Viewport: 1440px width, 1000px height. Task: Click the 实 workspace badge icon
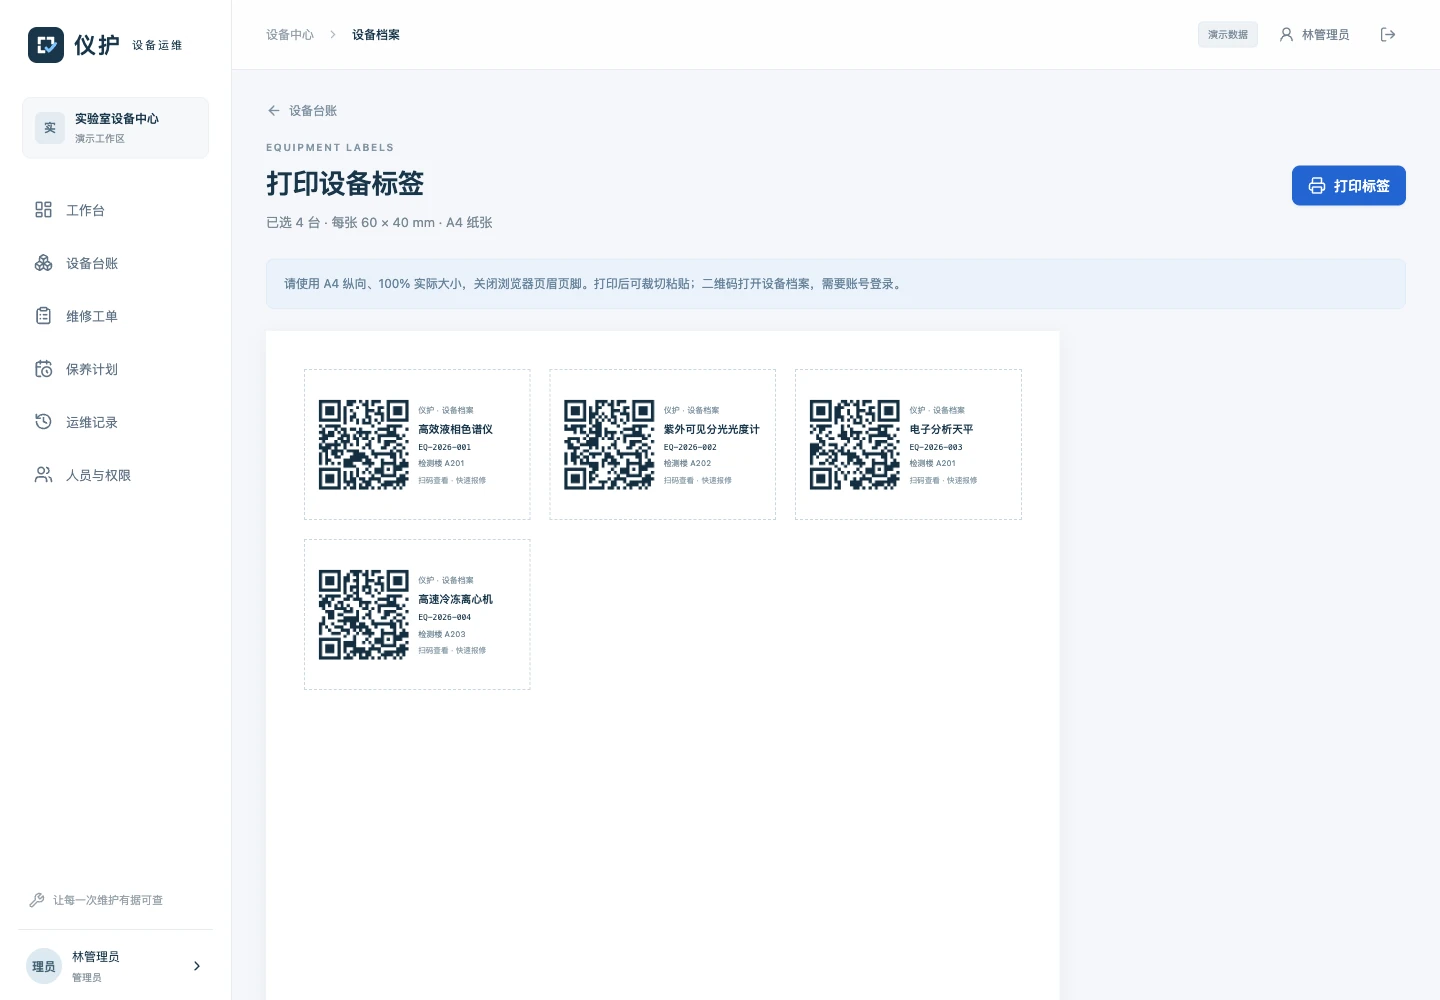click(x=50, y=128)
